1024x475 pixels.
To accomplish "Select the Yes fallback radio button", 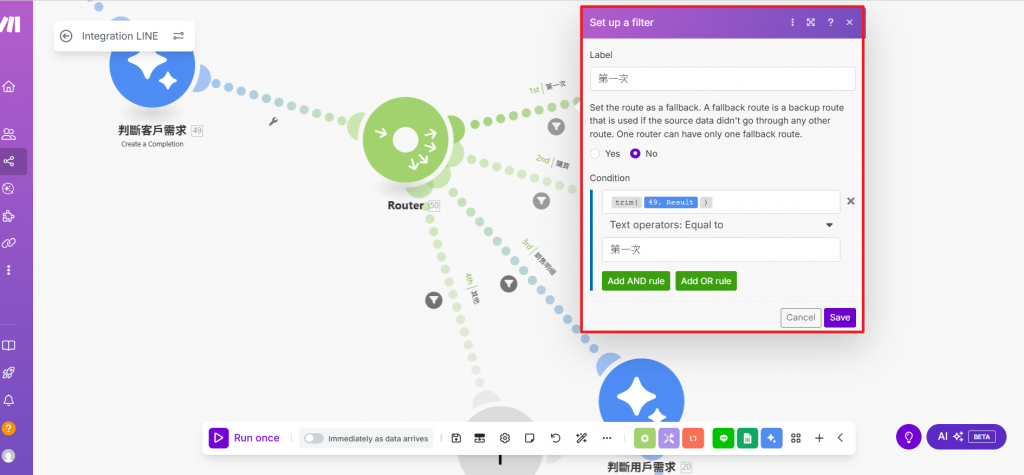I will (594, 154).
